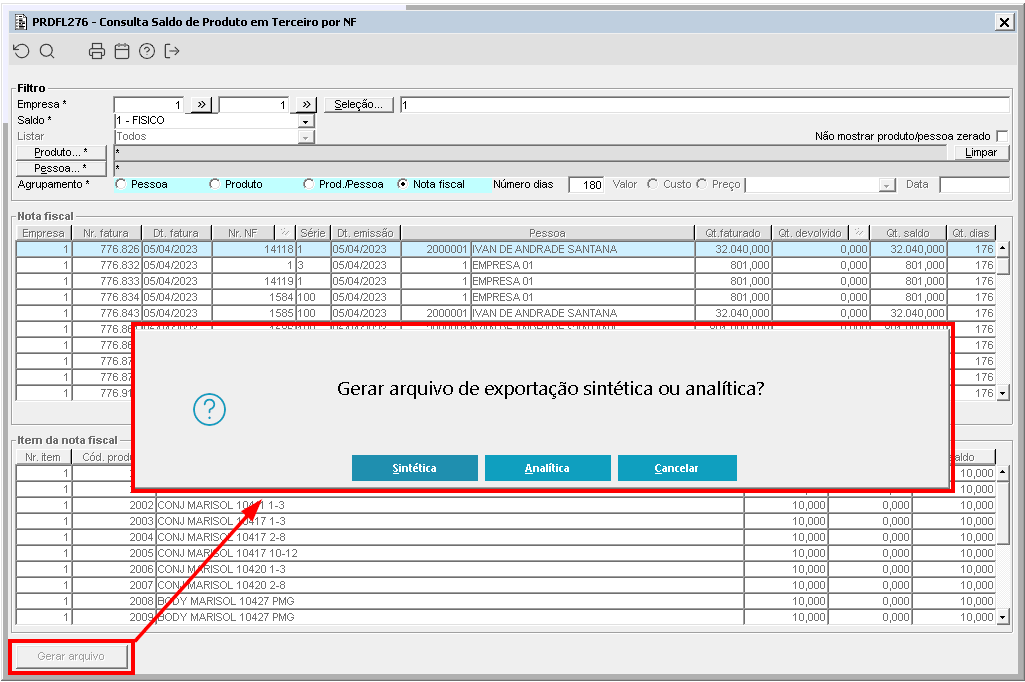Click into the second Empresa number field
Viewport: 1025px width, 682px height.
click(x=256, y=105)
